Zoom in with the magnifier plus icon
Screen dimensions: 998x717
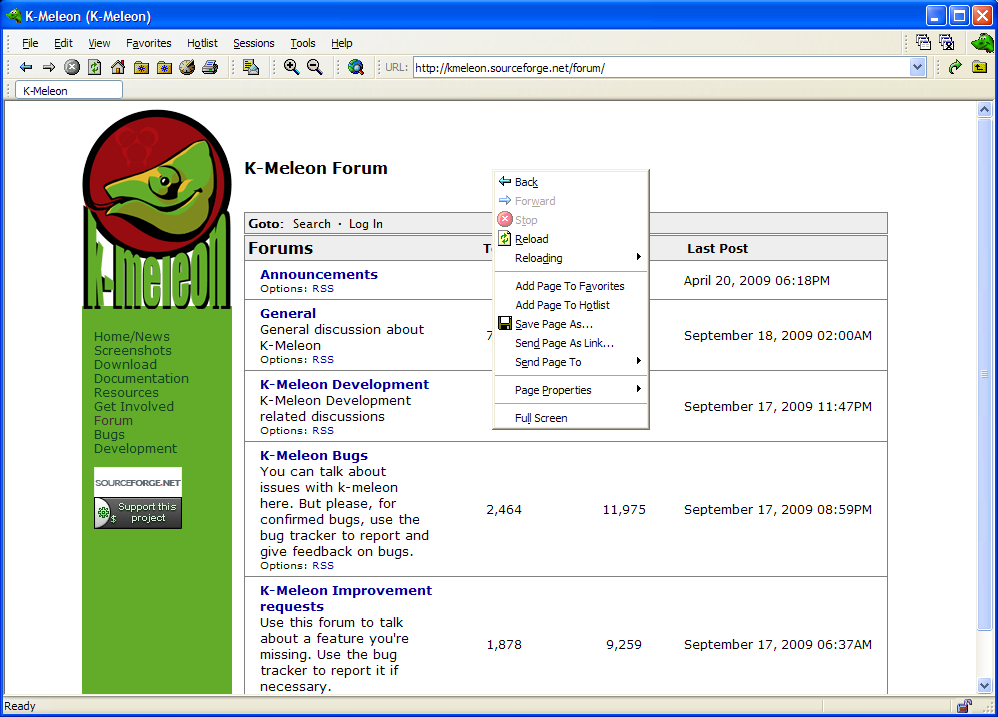pyautogui.click(x=291, y=67)
